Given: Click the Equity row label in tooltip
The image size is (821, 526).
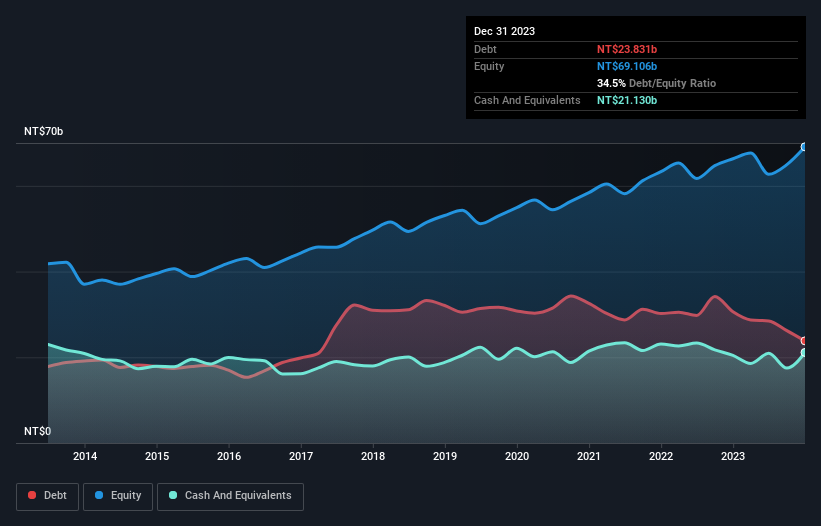Looking at the screenshot, I should [x=489, y=66].
